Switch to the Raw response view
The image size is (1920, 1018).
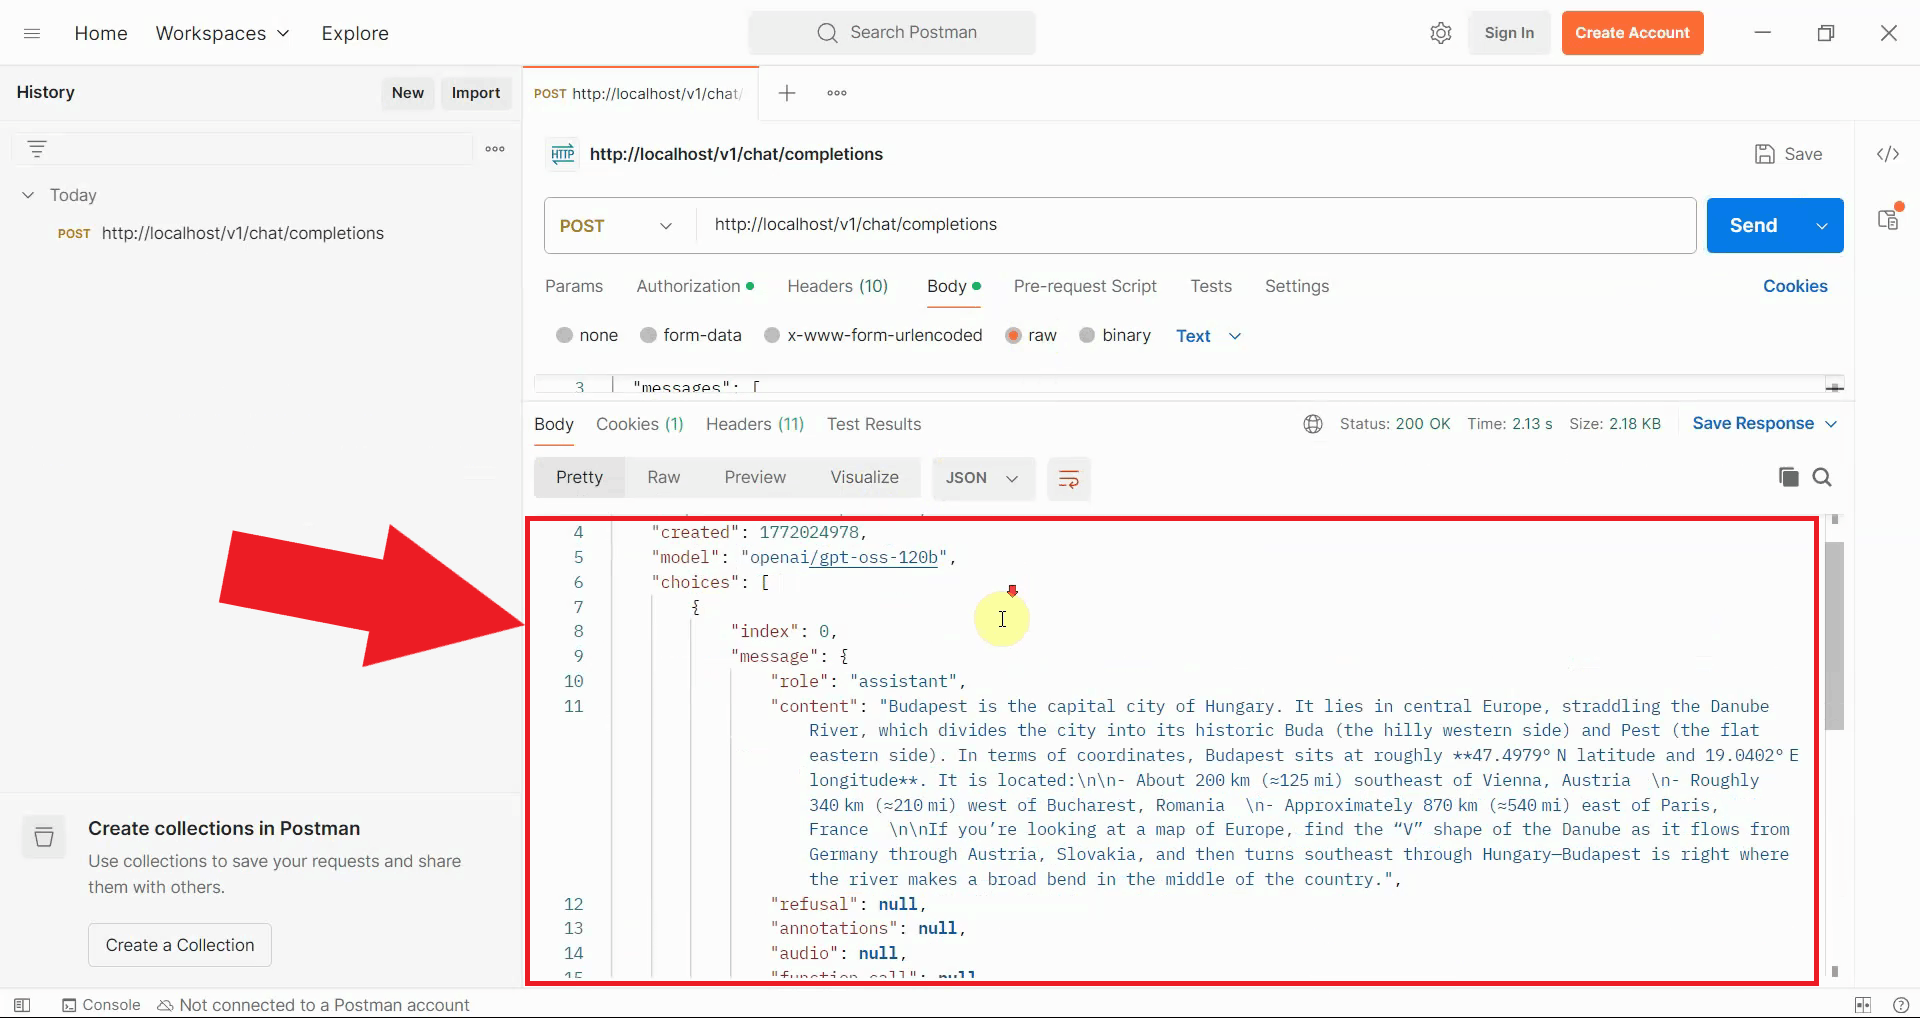click(x=663, y=478)
